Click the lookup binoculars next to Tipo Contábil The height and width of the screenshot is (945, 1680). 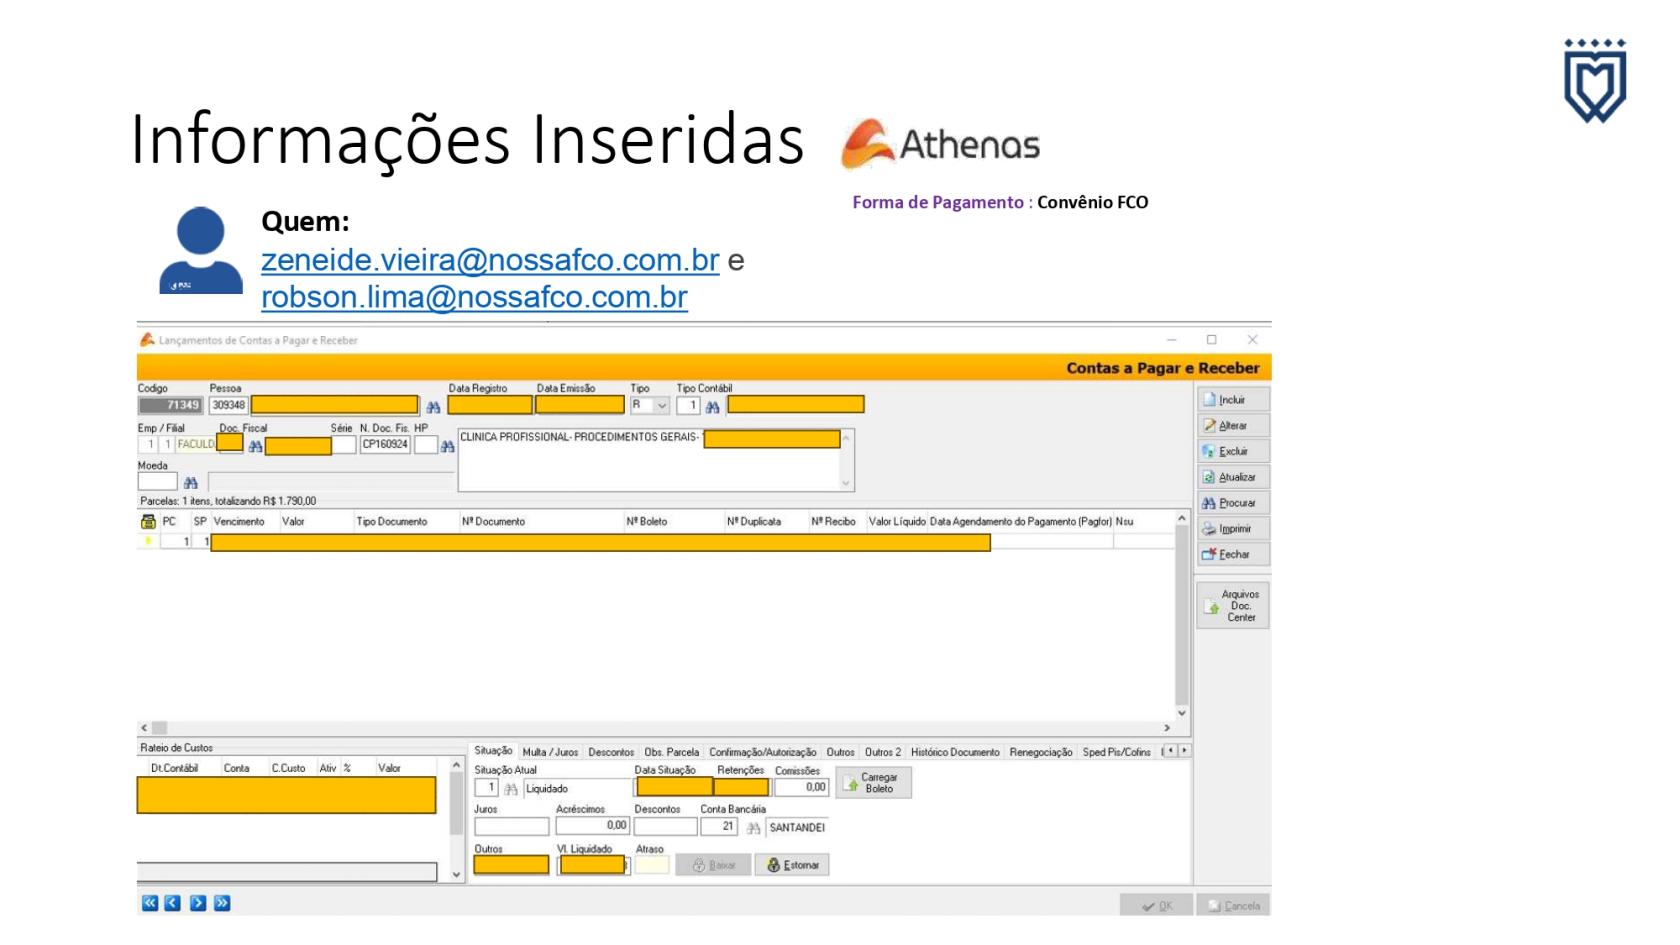712,407
